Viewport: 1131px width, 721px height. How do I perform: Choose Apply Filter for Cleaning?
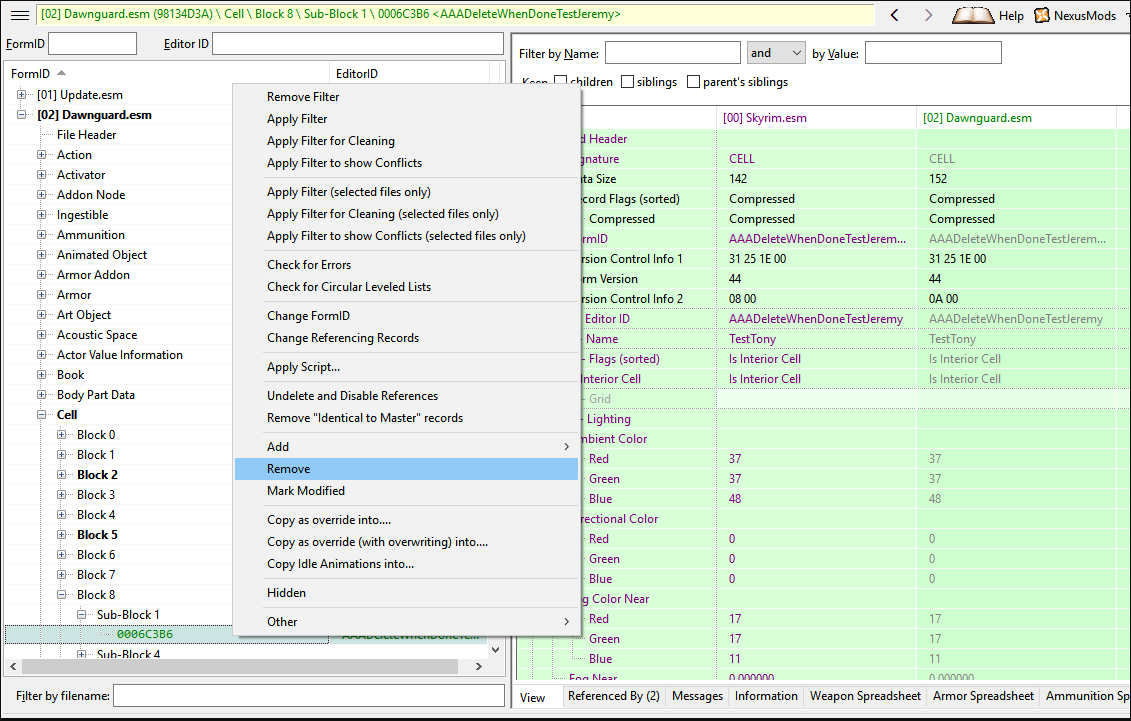pos(407,141)
